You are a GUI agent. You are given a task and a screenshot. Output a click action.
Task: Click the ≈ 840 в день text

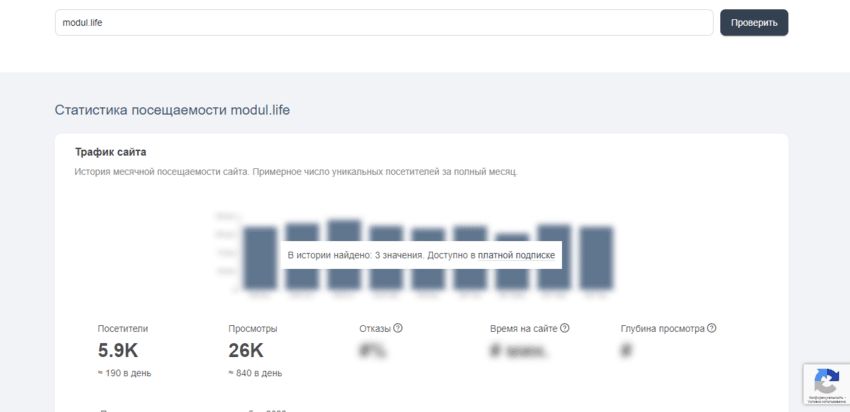[255, 373]
